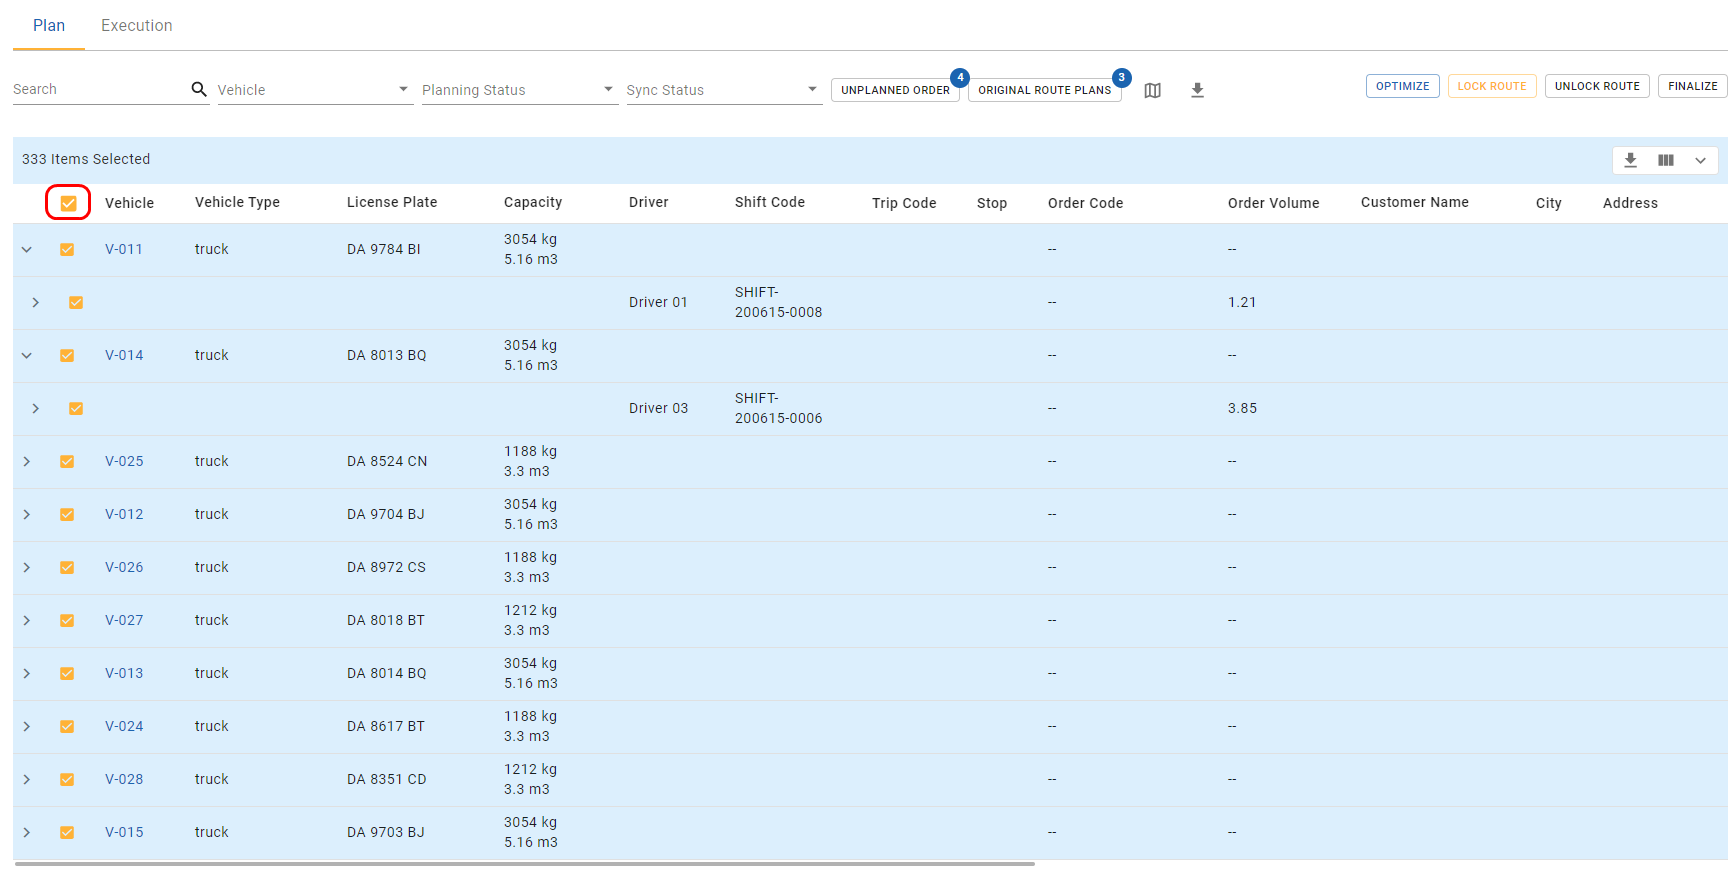Screen dimensions: 1735x872
Task: Open vehicle link V-028
Action: (124, 779)
